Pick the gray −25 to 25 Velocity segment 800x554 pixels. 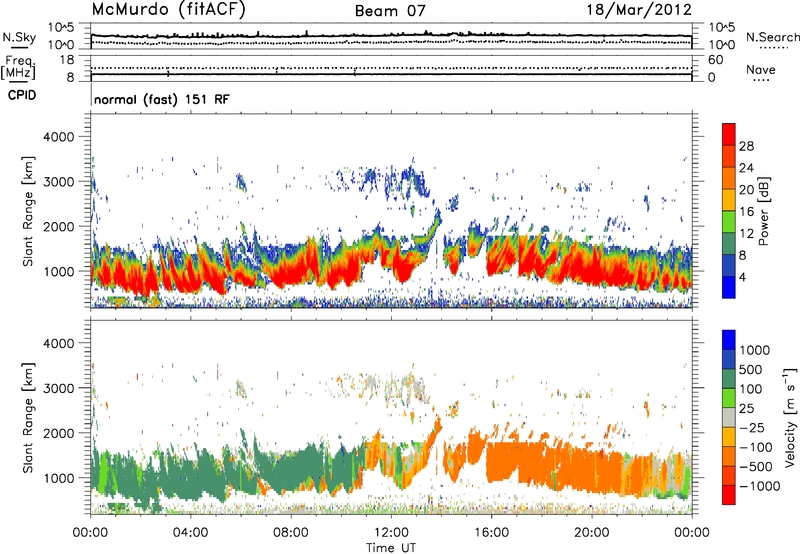(729, 417)
